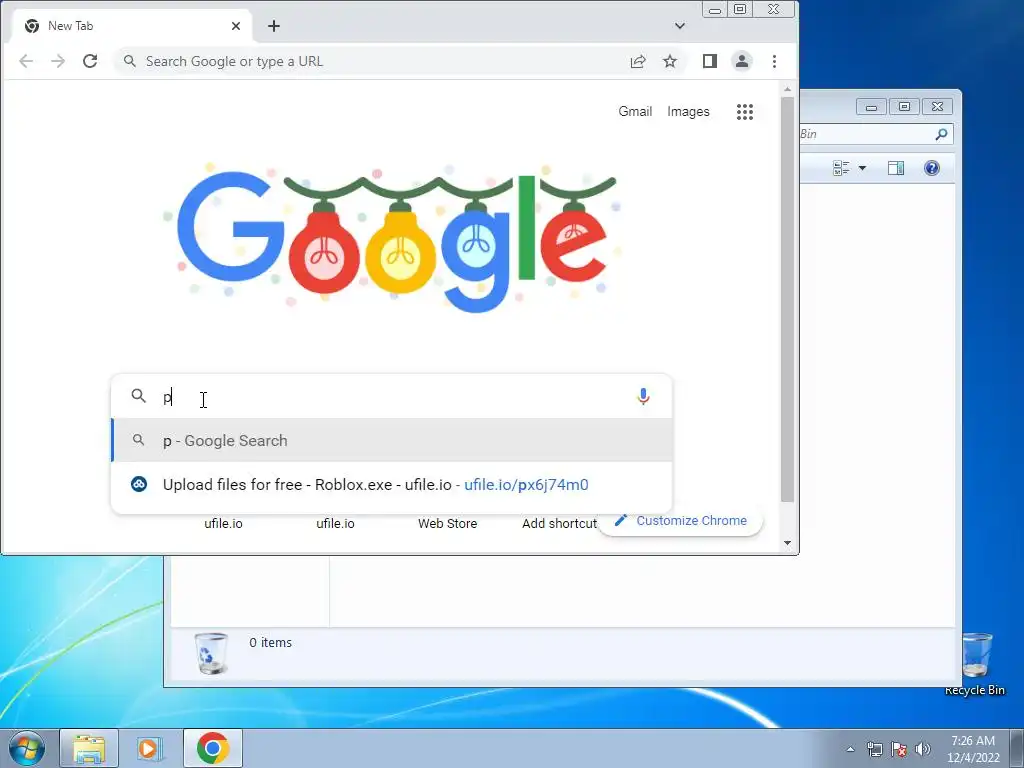Open the Recycle Bin desktop icon
Screen dimensions: 1024x768
[x=975, y=664]
